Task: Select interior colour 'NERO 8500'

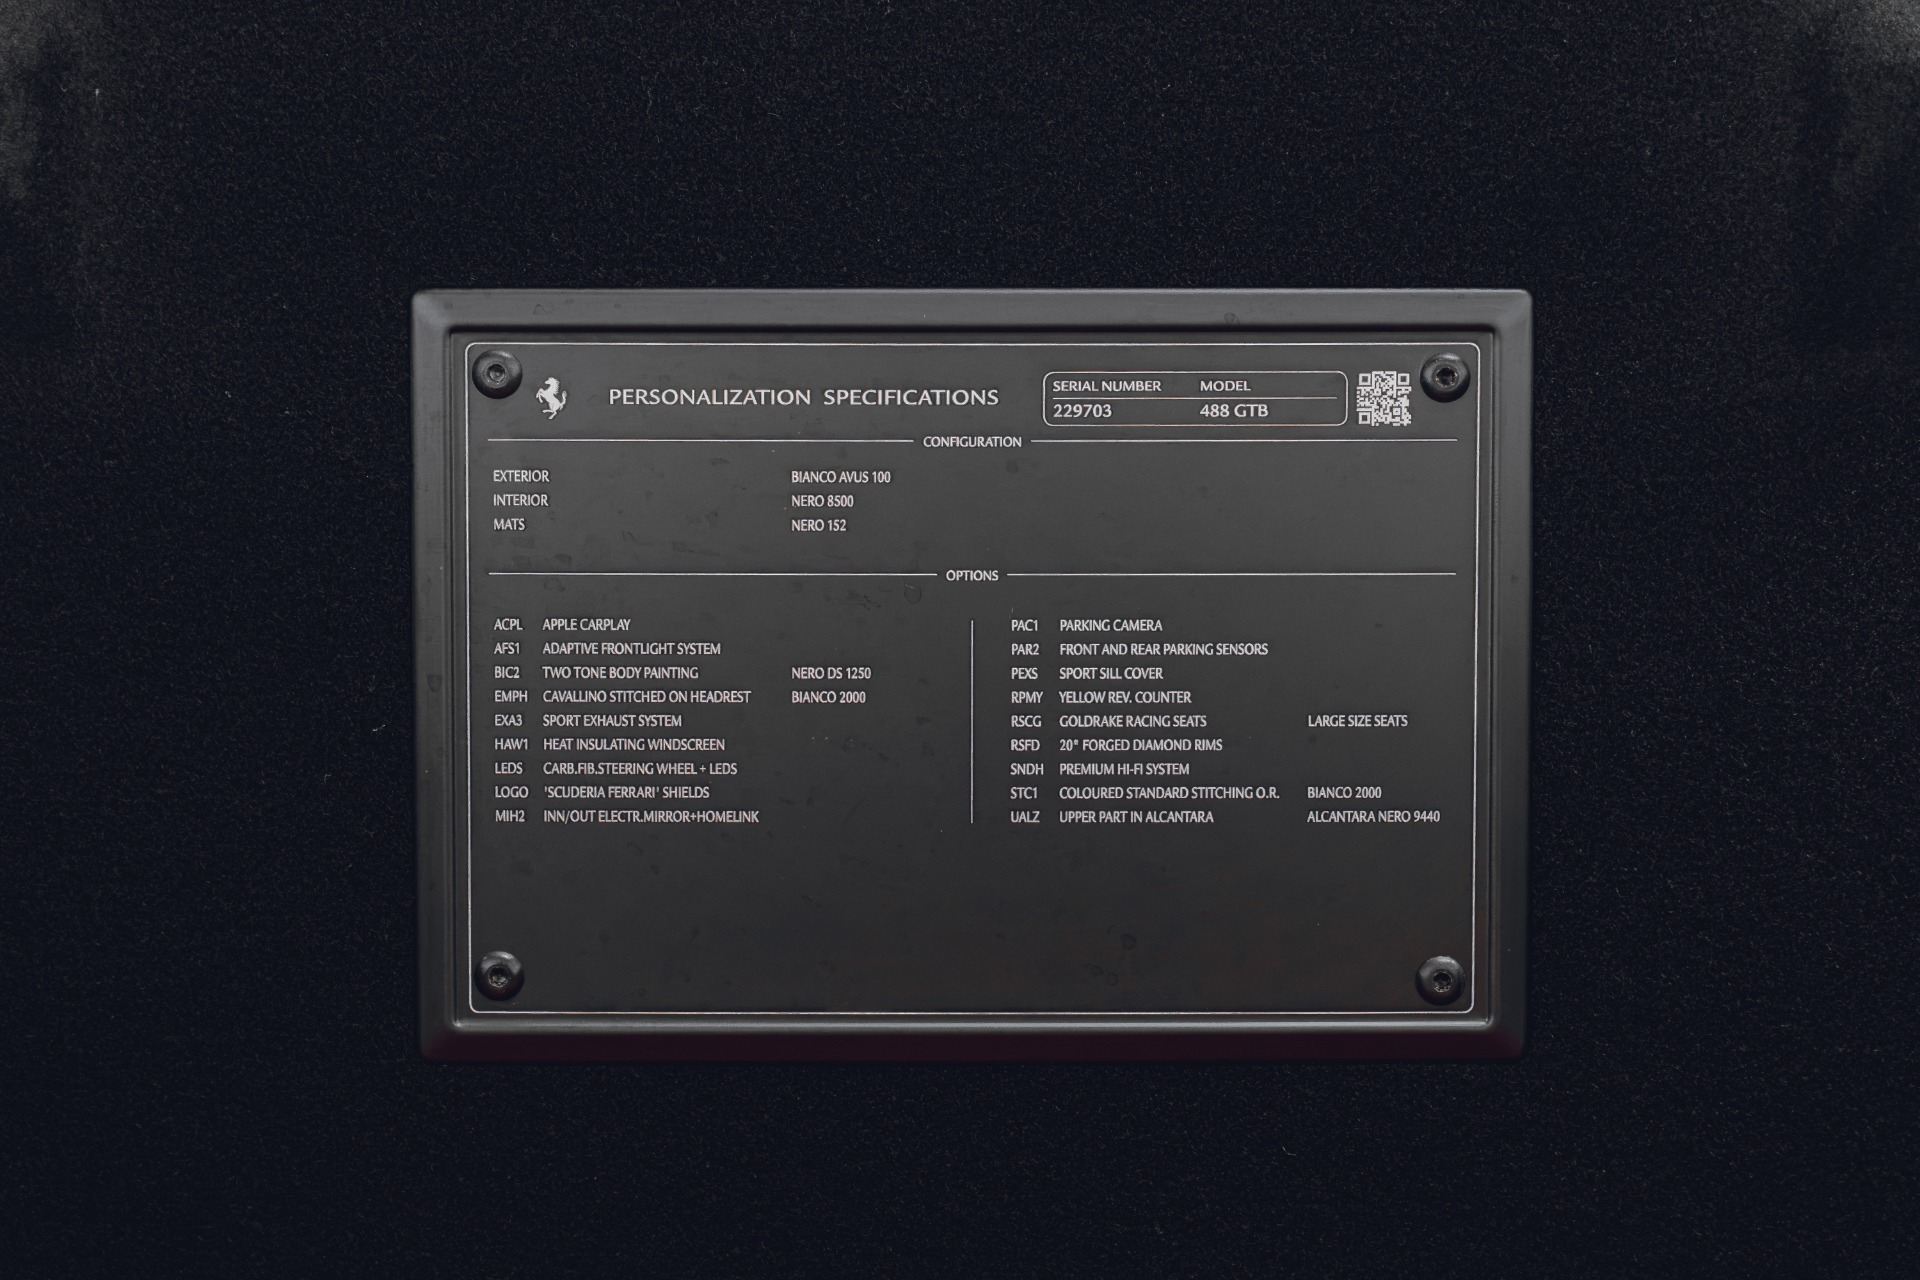Action: 822,501
